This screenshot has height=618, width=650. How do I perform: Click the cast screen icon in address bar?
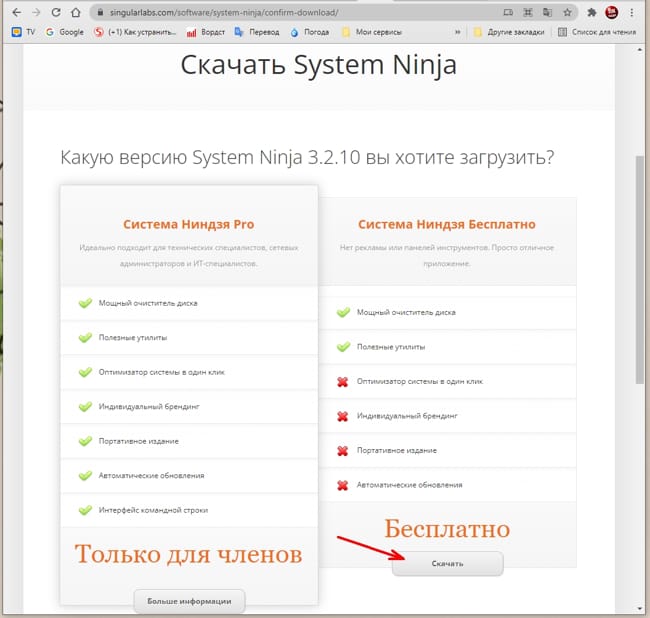point(508,12)
